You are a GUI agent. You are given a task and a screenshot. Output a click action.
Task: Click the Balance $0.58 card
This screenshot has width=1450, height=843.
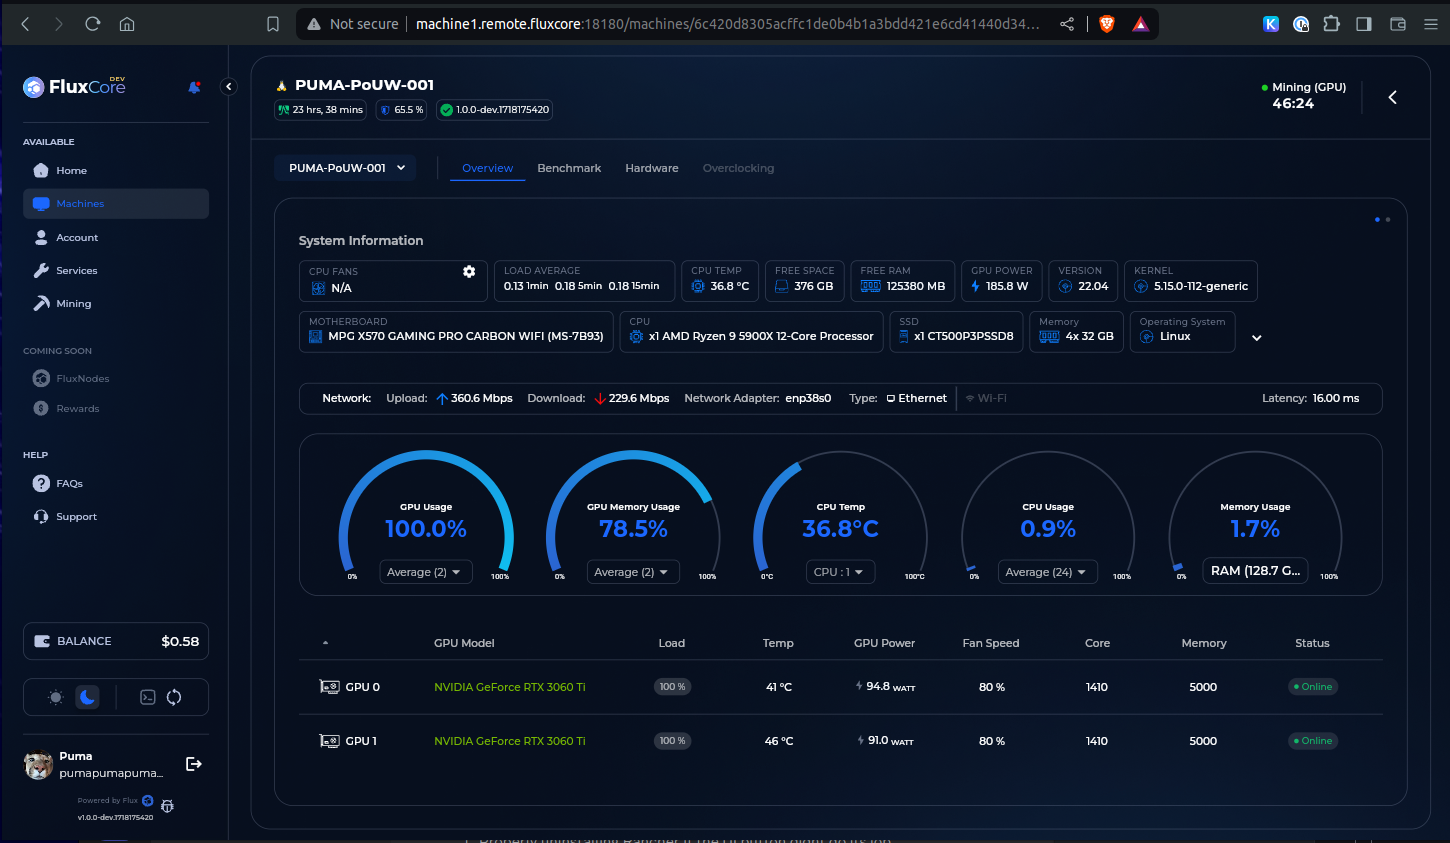116,641
